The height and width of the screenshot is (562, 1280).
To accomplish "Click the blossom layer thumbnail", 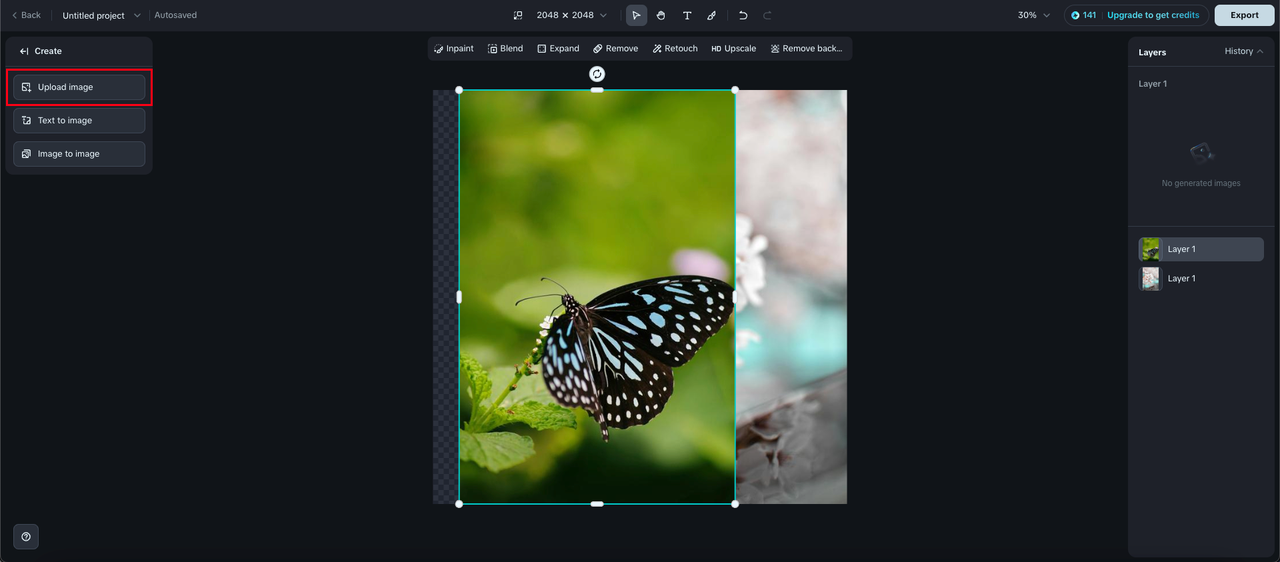I will [1151, 278].
